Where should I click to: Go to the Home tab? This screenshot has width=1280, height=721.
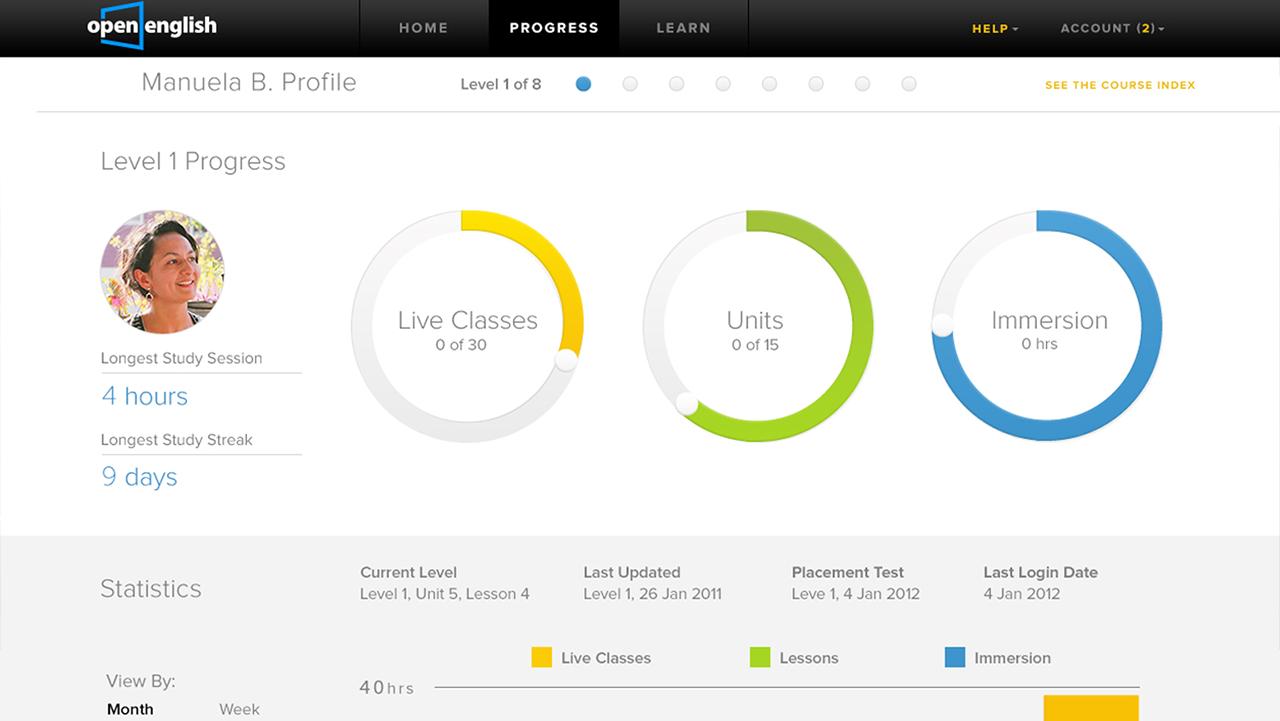423,28
